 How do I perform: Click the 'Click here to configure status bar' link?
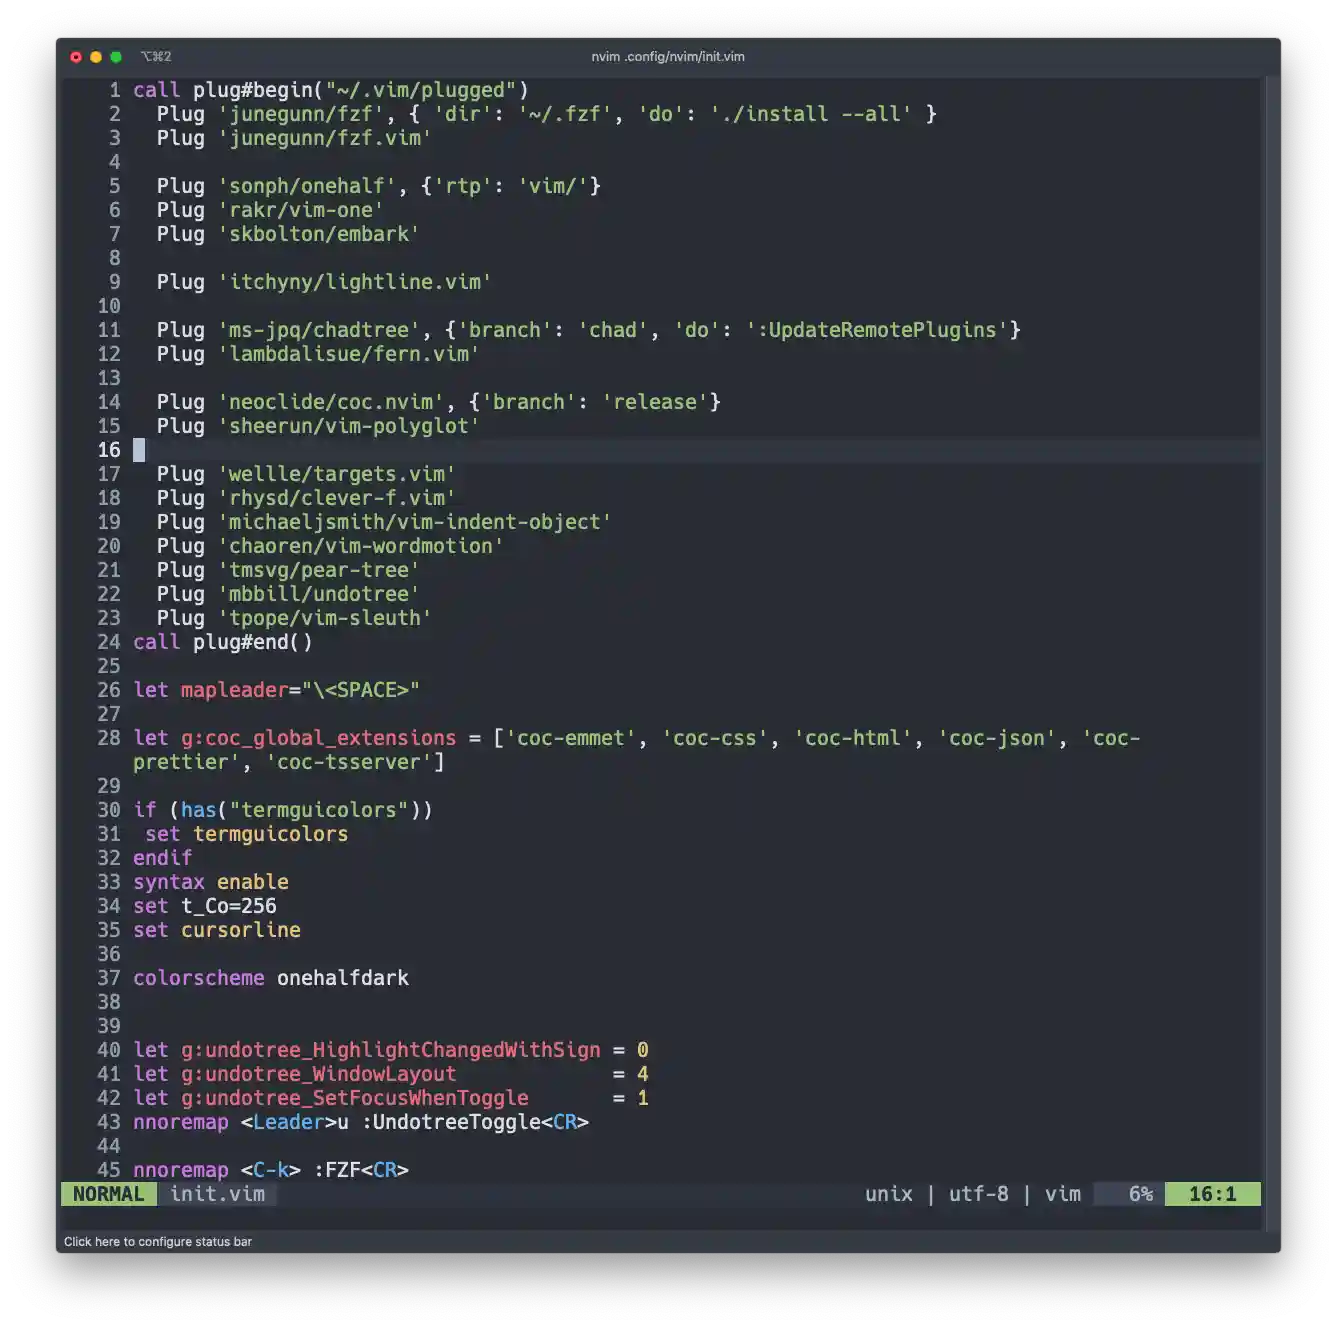click(x=158, y=1241)
